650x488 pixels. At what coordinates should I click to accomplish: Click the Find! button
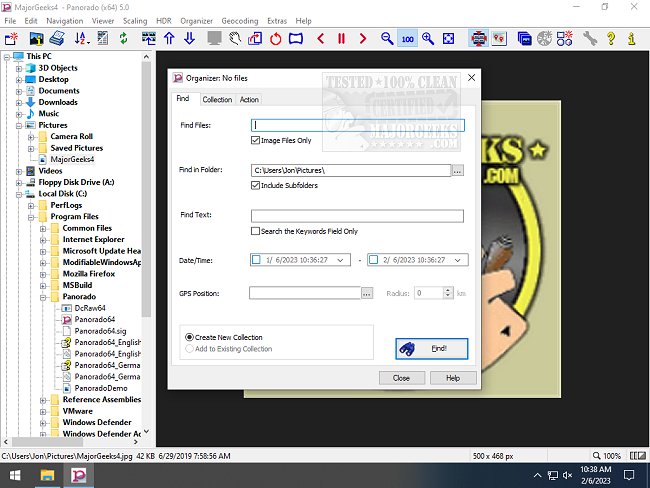pos(432,349)
